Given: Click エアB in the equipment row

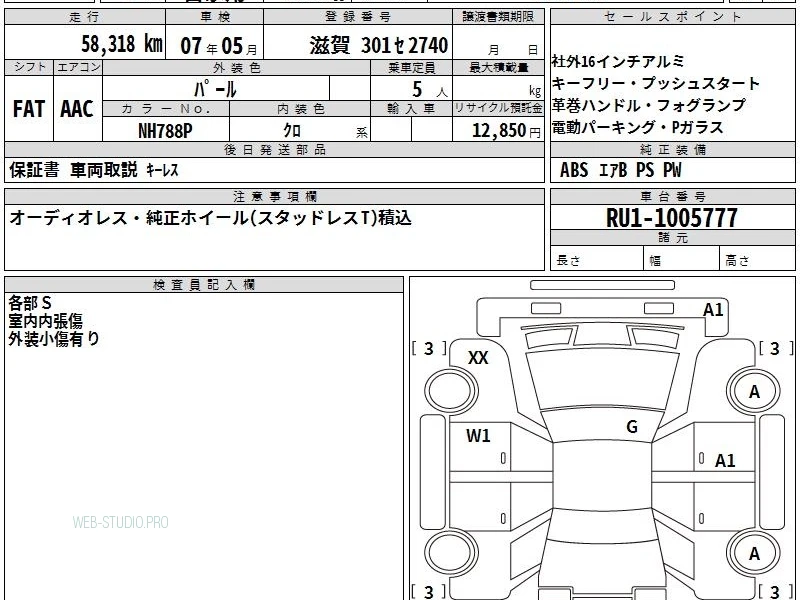Looking at the screenshot, I should point(612,170).
